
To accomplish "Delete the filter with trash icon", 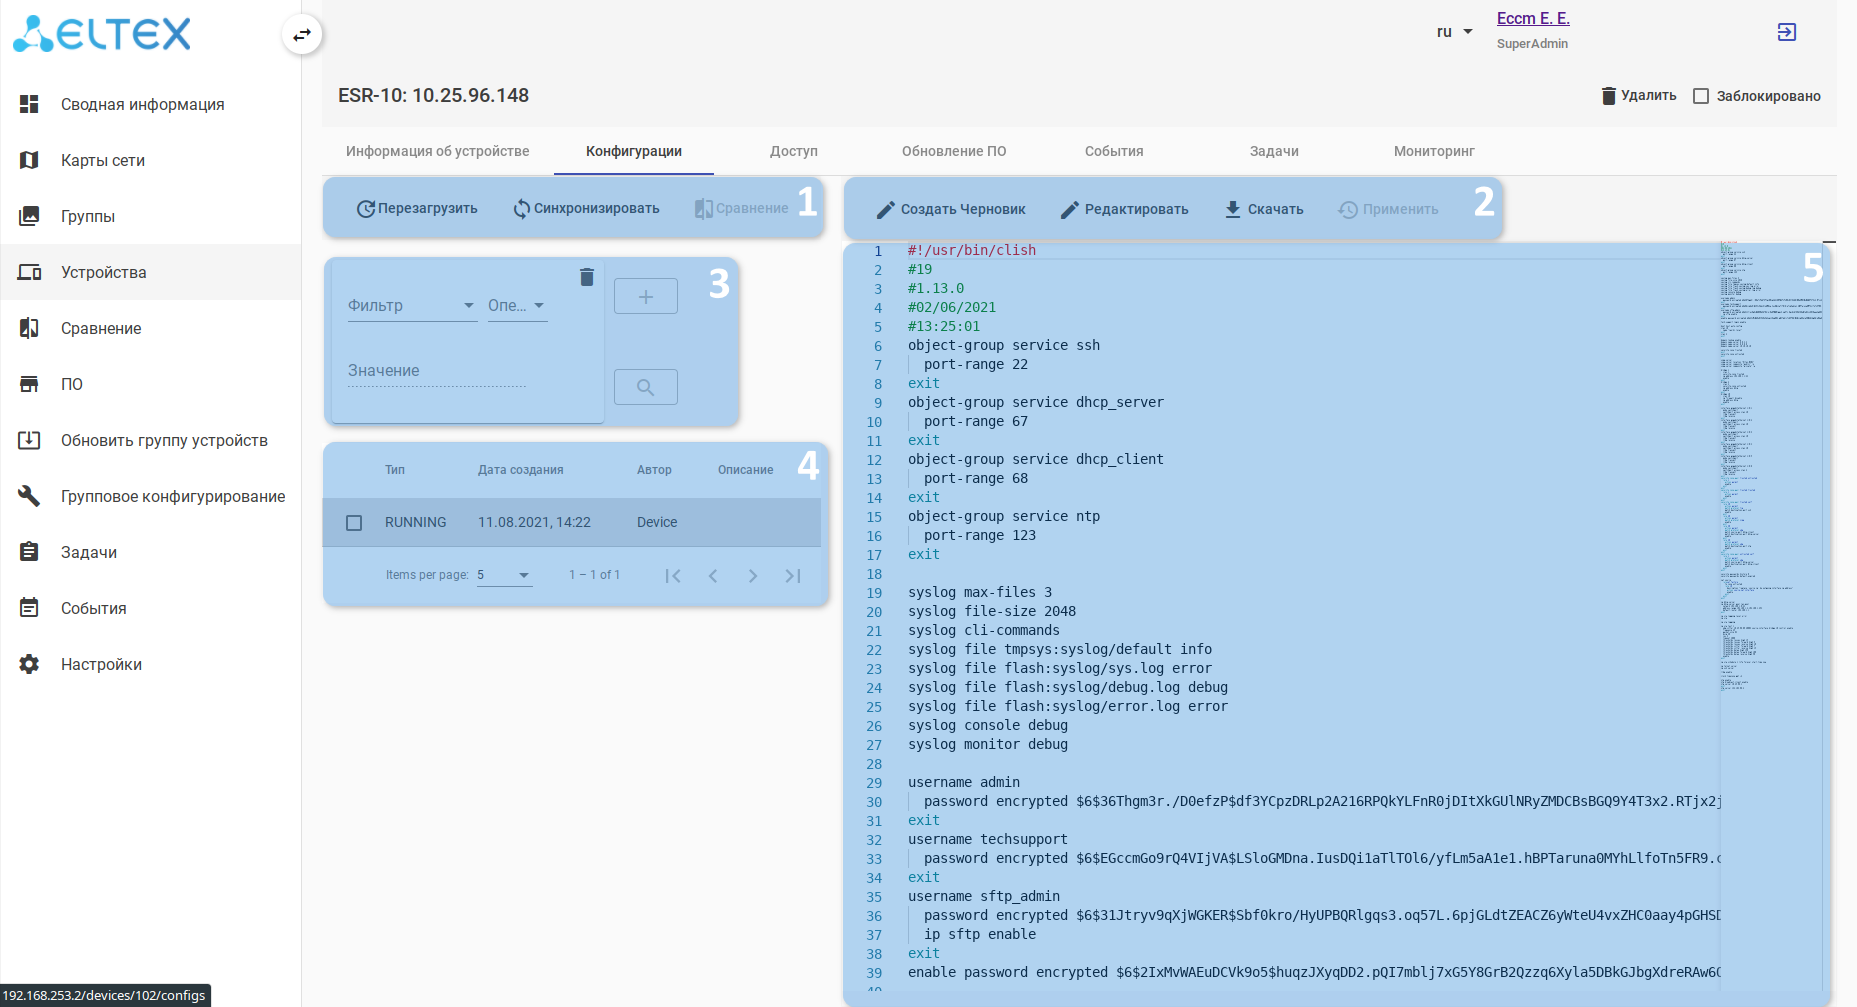I will (587, 277).
